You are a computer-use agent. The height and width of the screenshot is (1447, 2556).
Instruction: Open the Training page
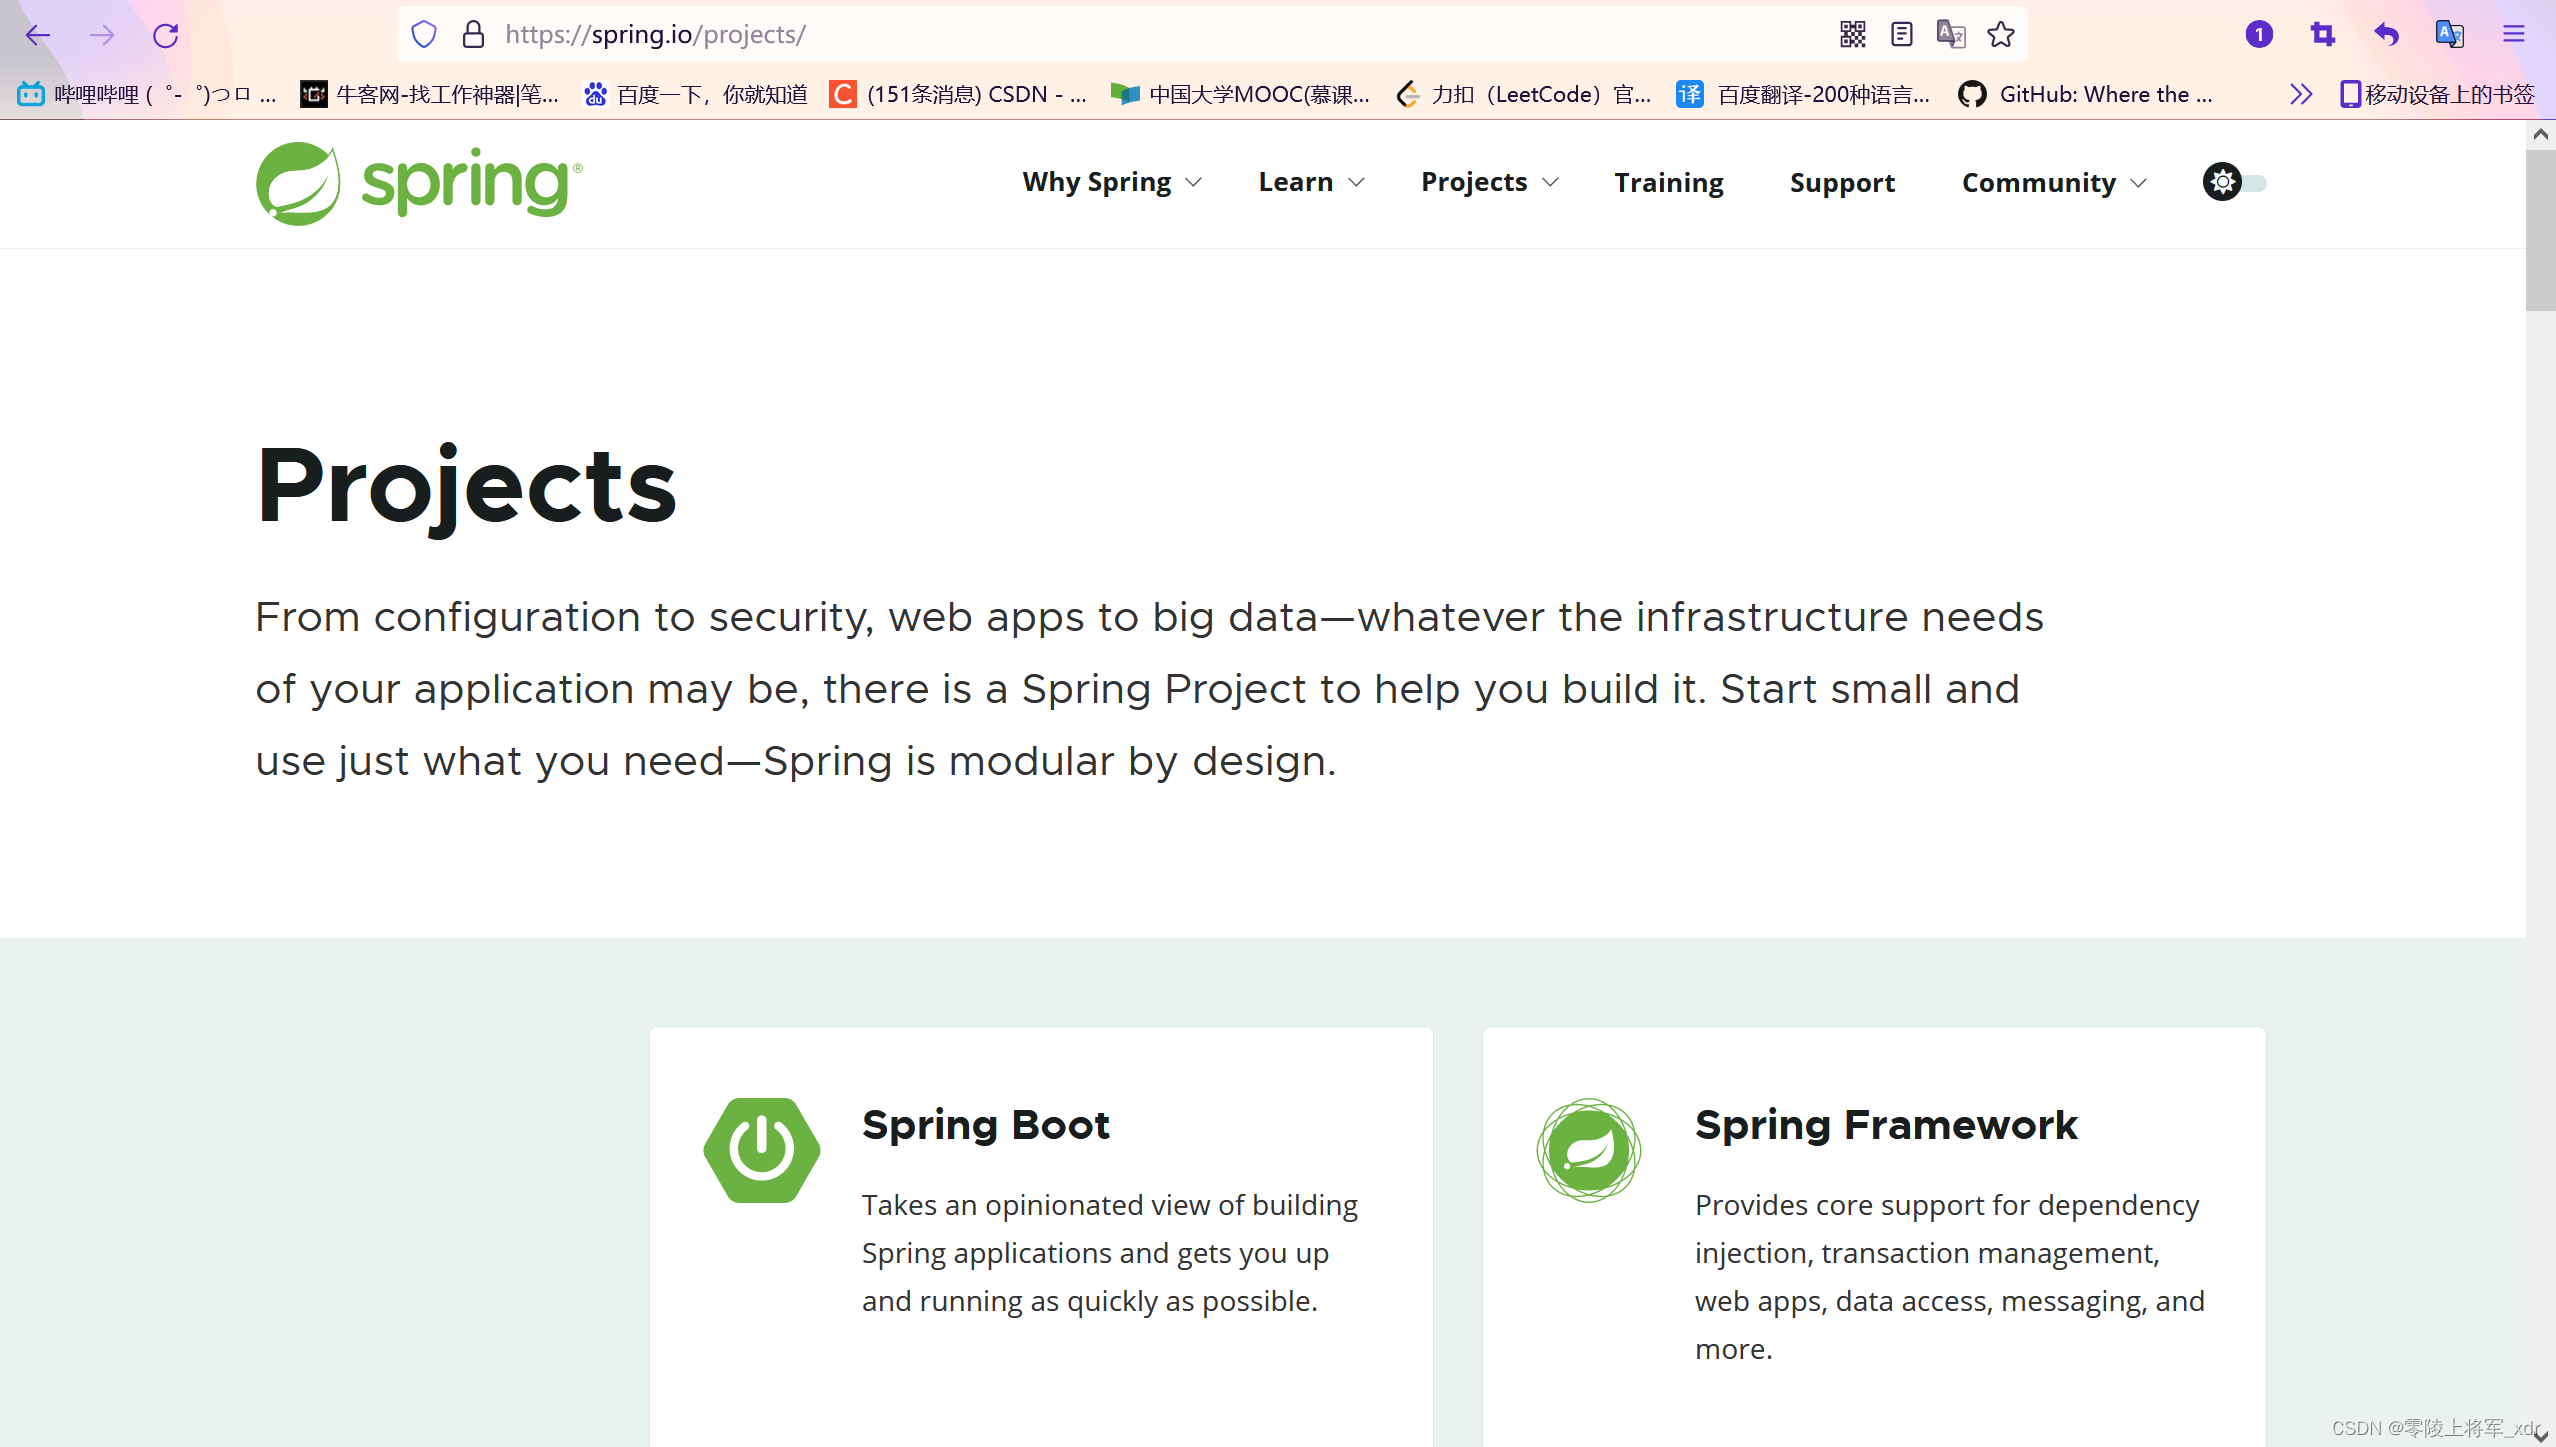click(x=1668, y=182)
